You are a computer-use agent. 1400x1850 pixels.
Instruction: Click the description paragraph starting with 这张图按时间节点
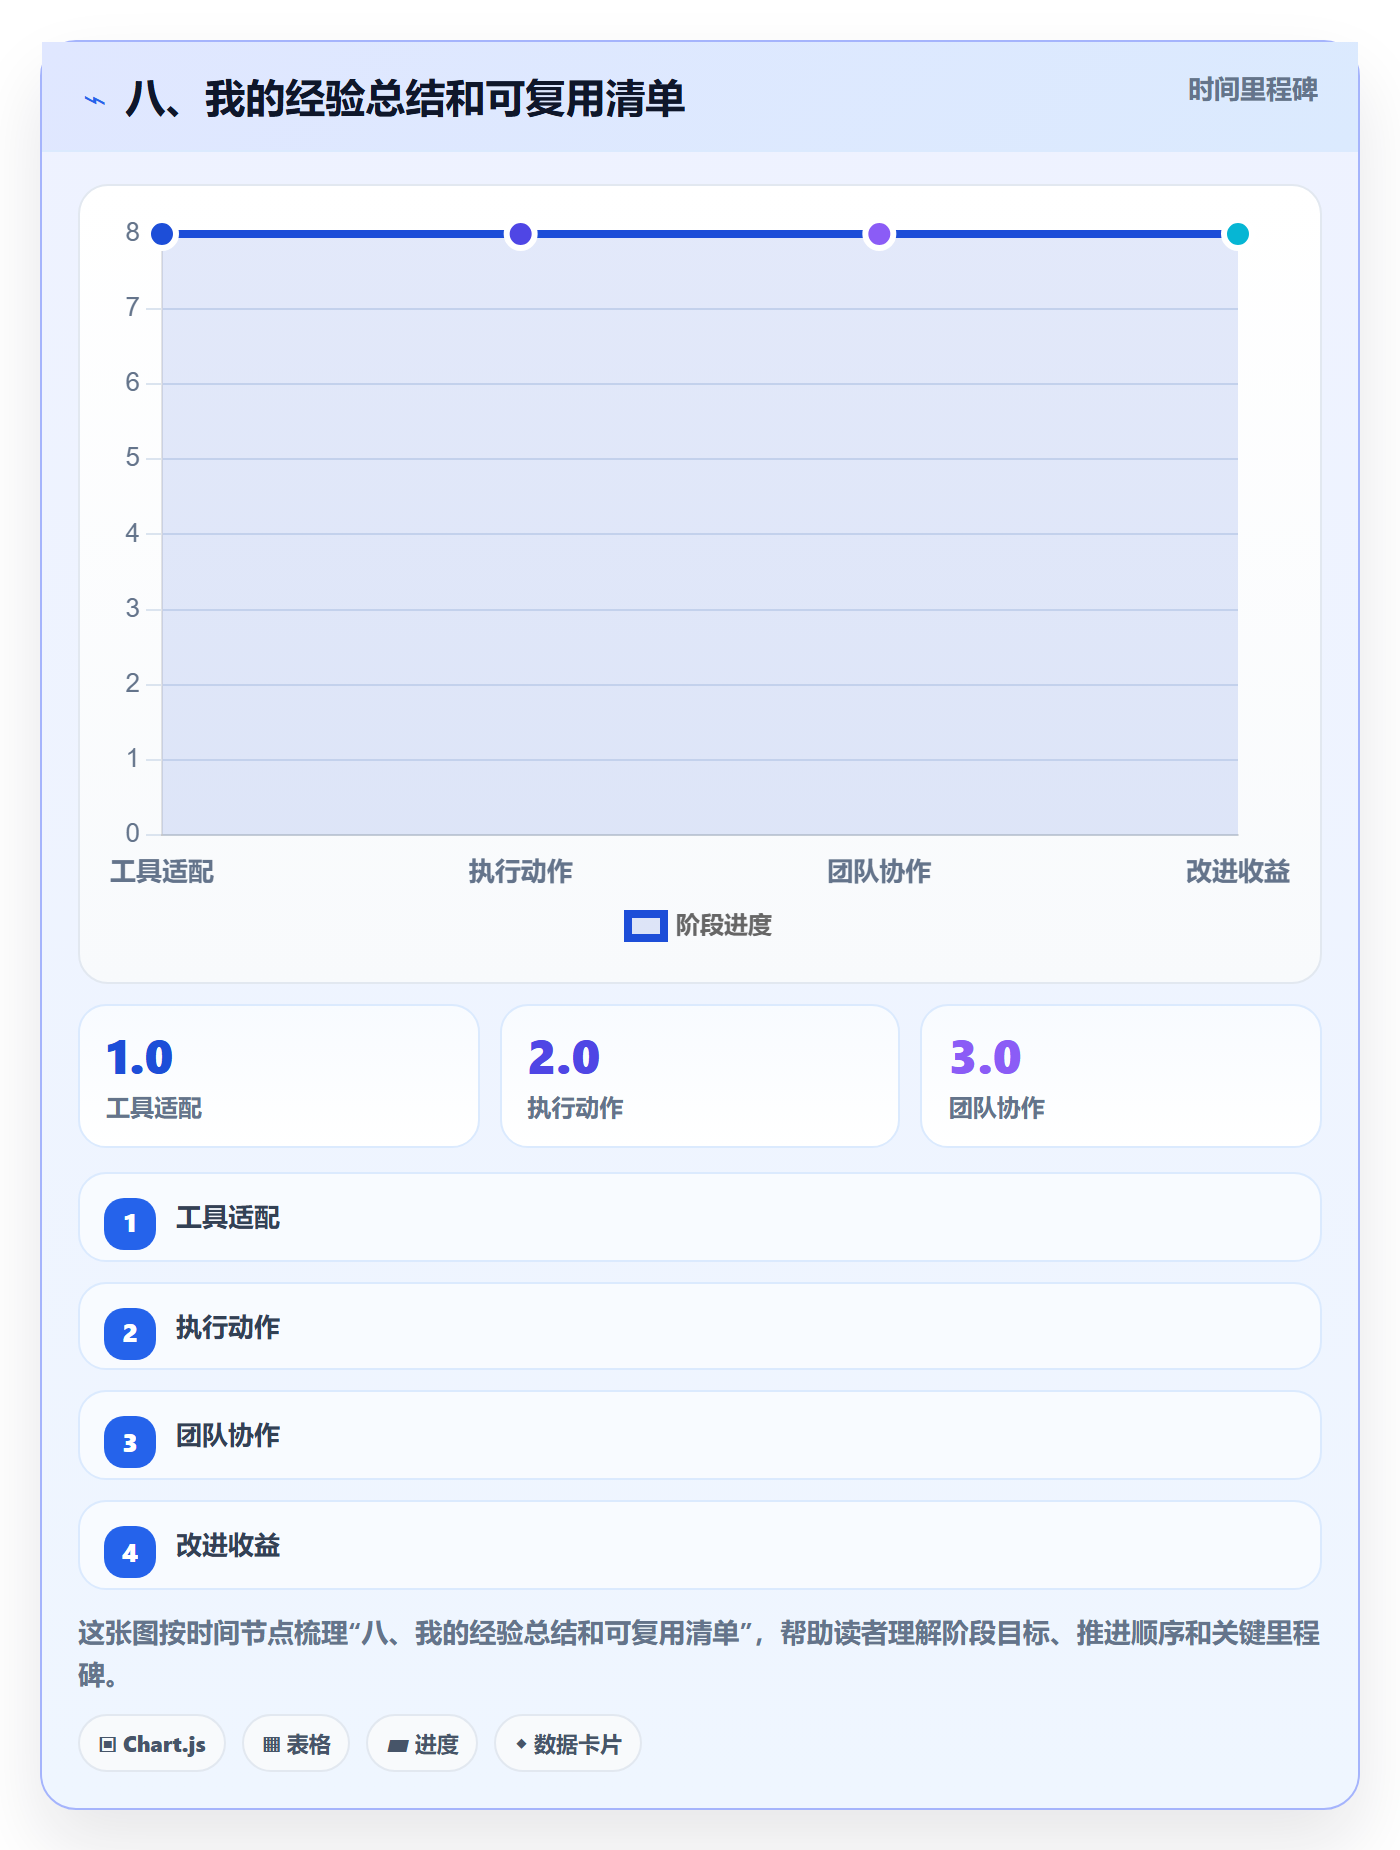pos(699,1654)
